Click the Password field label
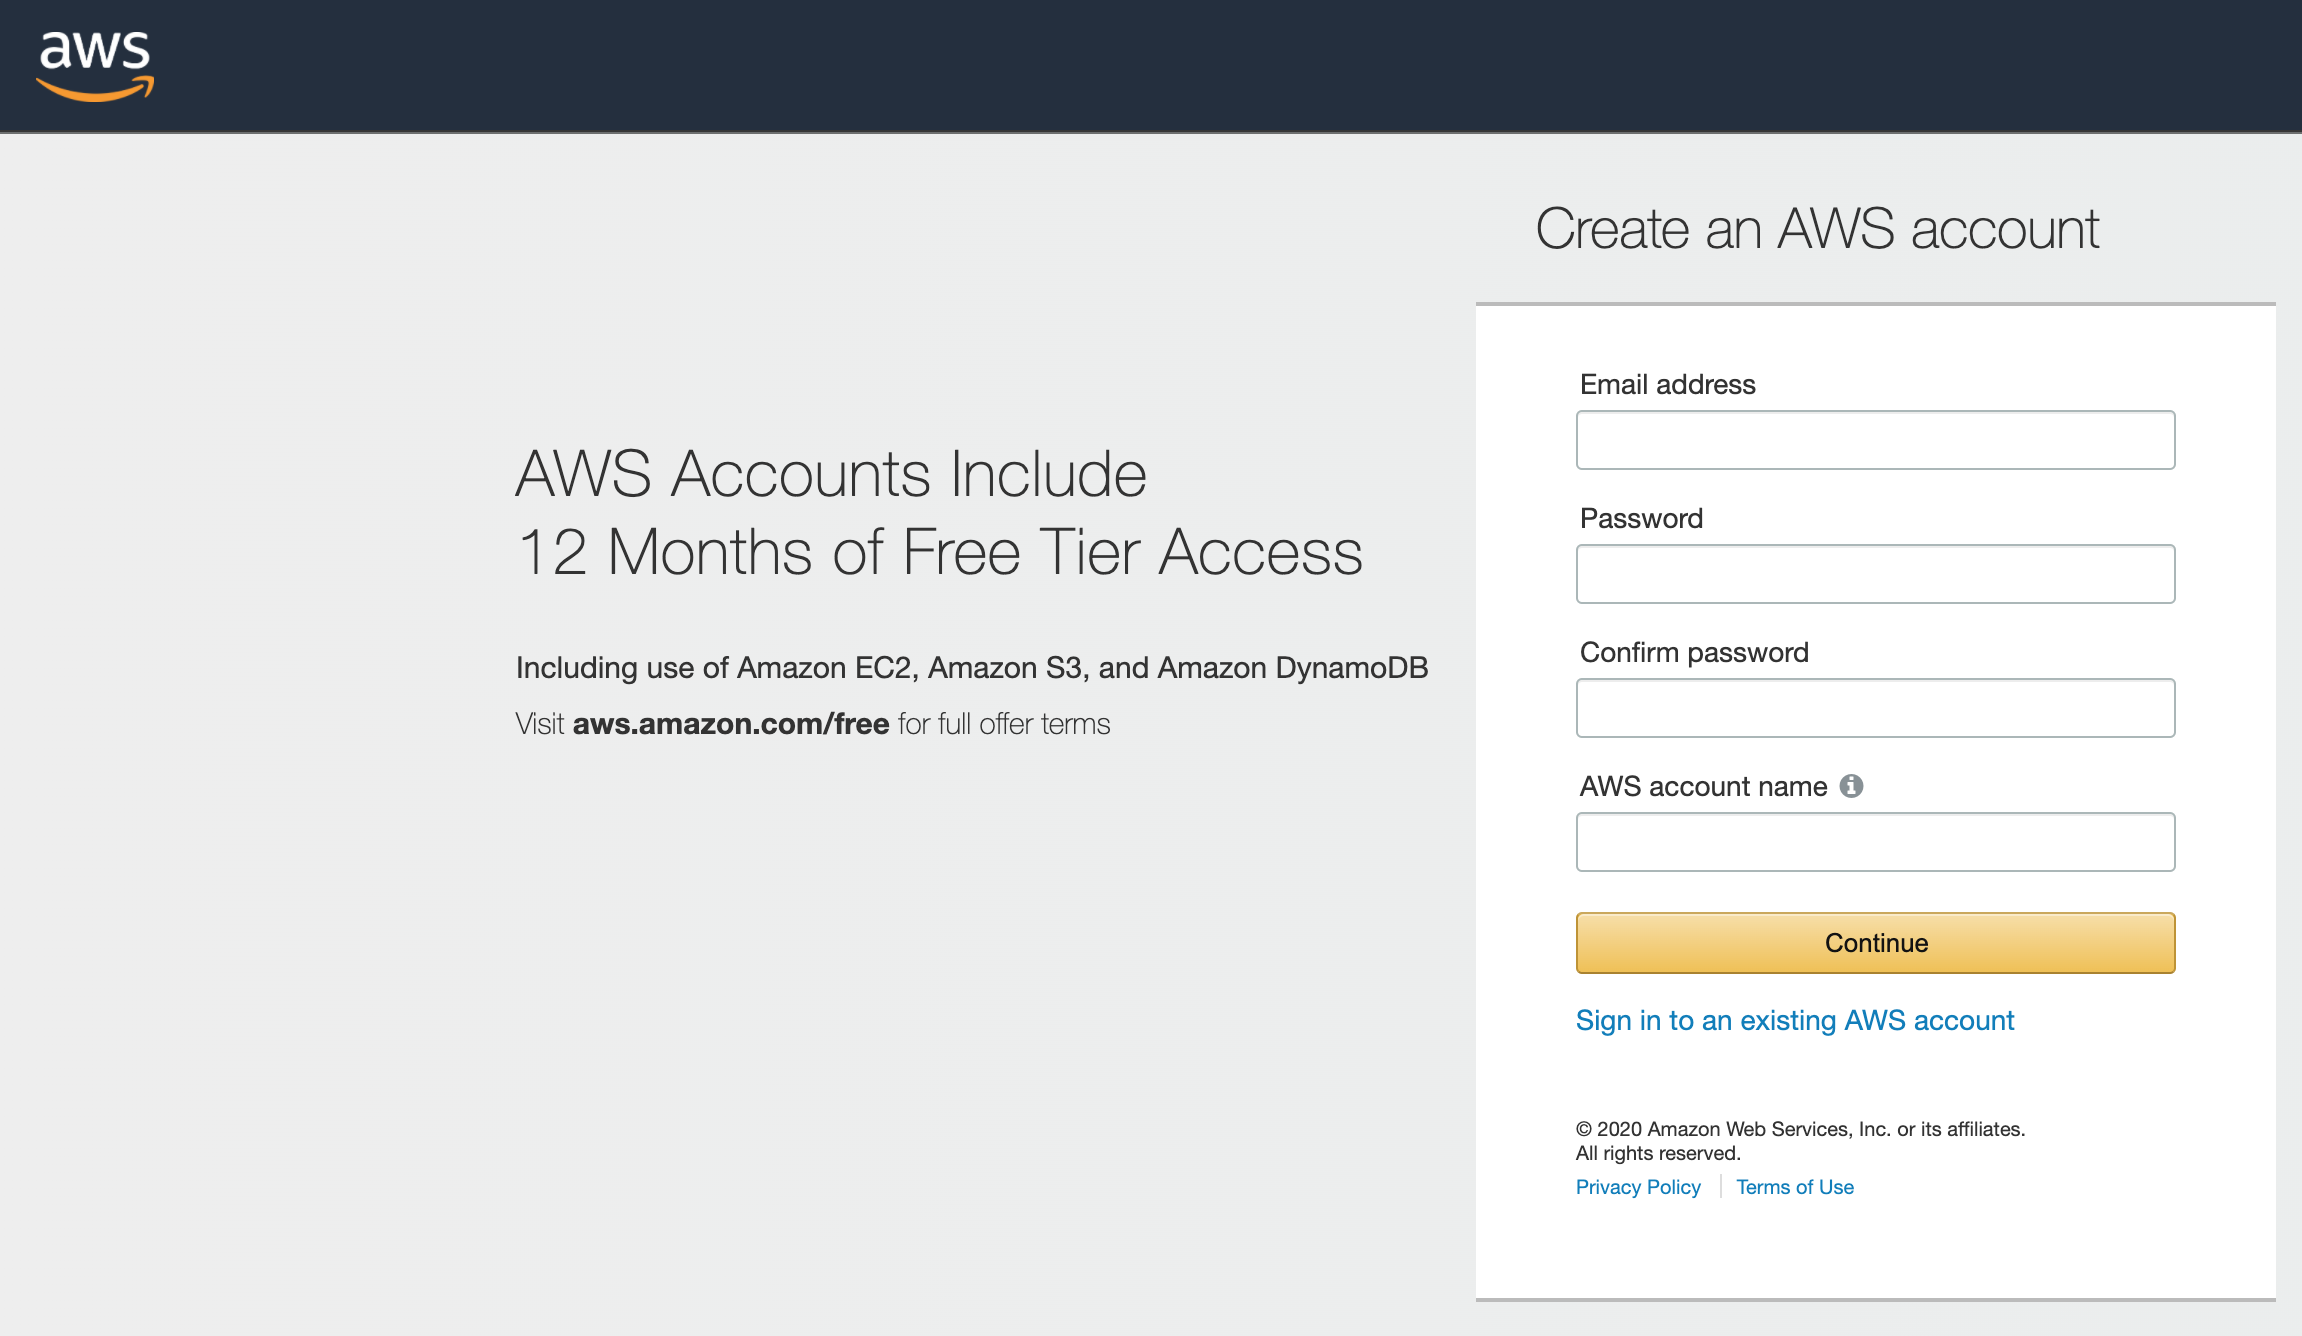The image size is (2302, 1336). coord(1637,517)
